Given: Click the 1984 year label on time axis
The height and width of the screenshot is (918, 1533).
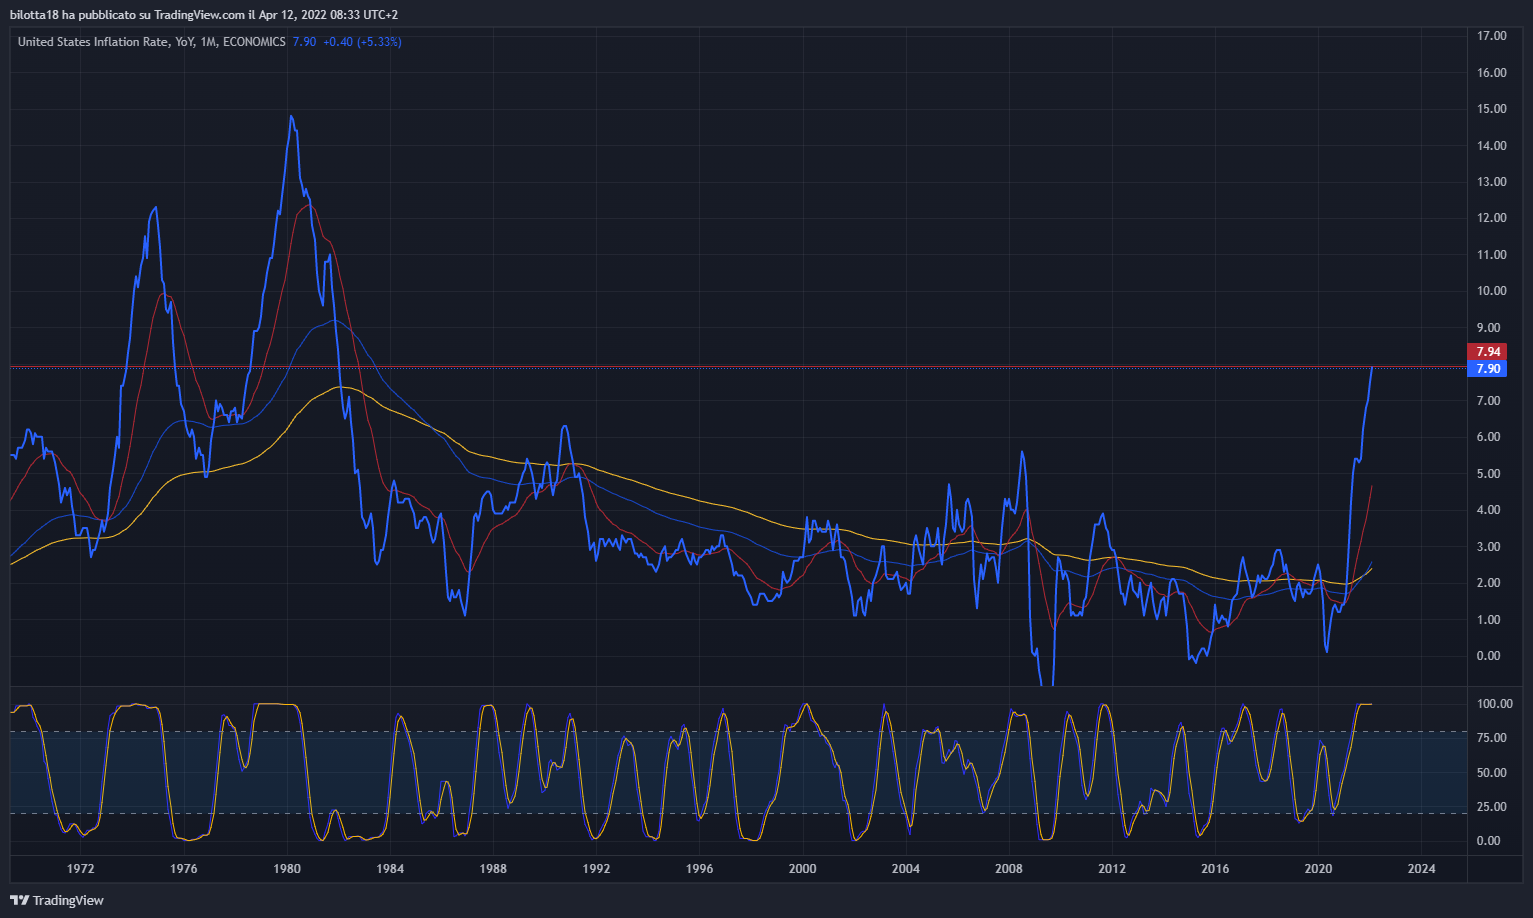Looking at the screenshot, I should pyautogui.click(x=390, y=869).
